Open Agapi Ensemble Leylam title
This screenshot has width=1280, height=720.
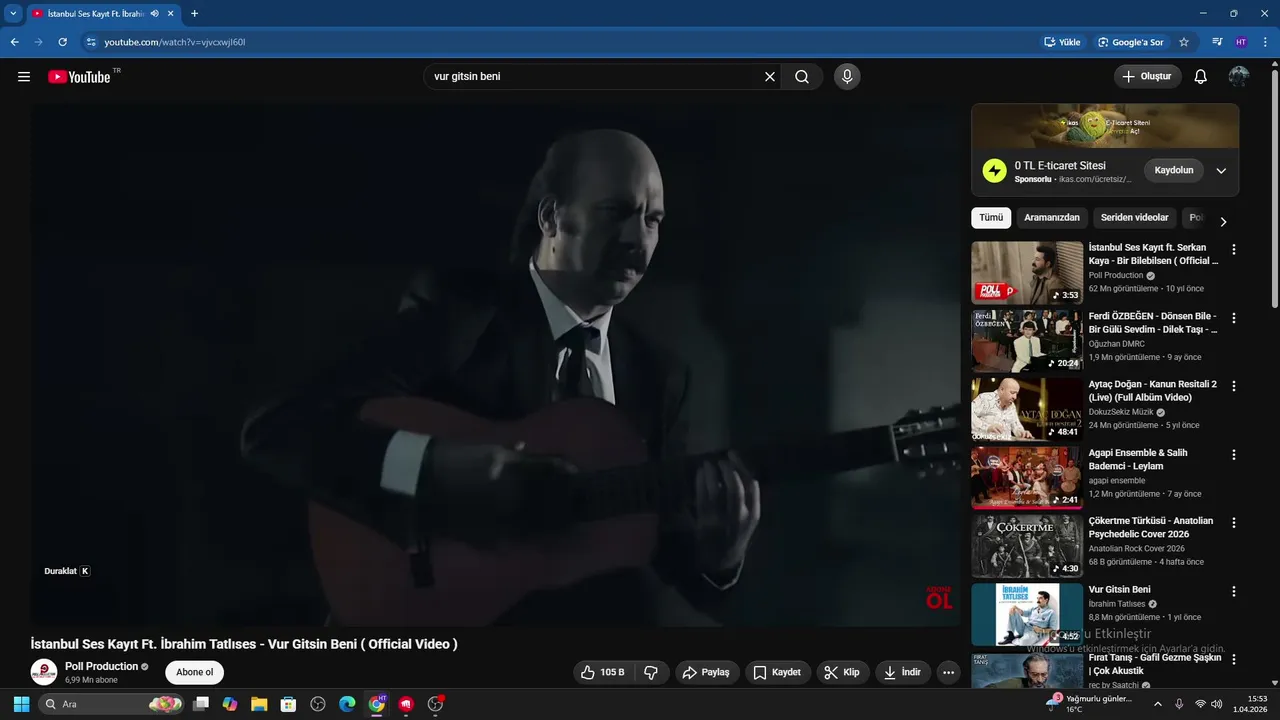1138,460
